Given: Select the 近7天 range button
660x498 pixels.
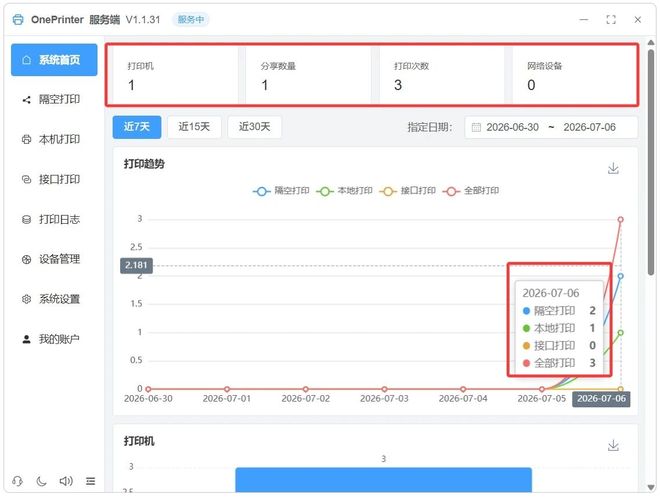Looking at the screenshot, I should 137,127.
